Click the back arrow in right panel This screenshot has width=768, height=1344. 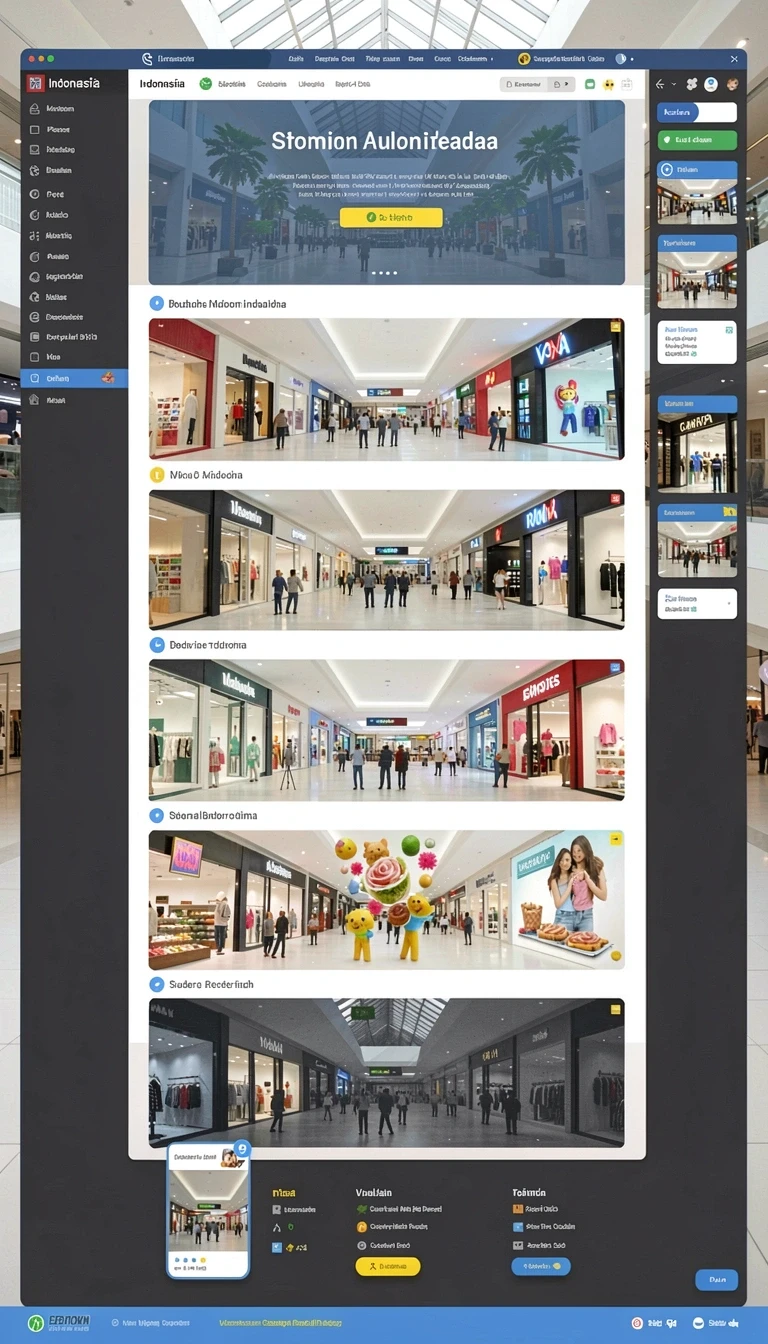click(x=660, y=85)
